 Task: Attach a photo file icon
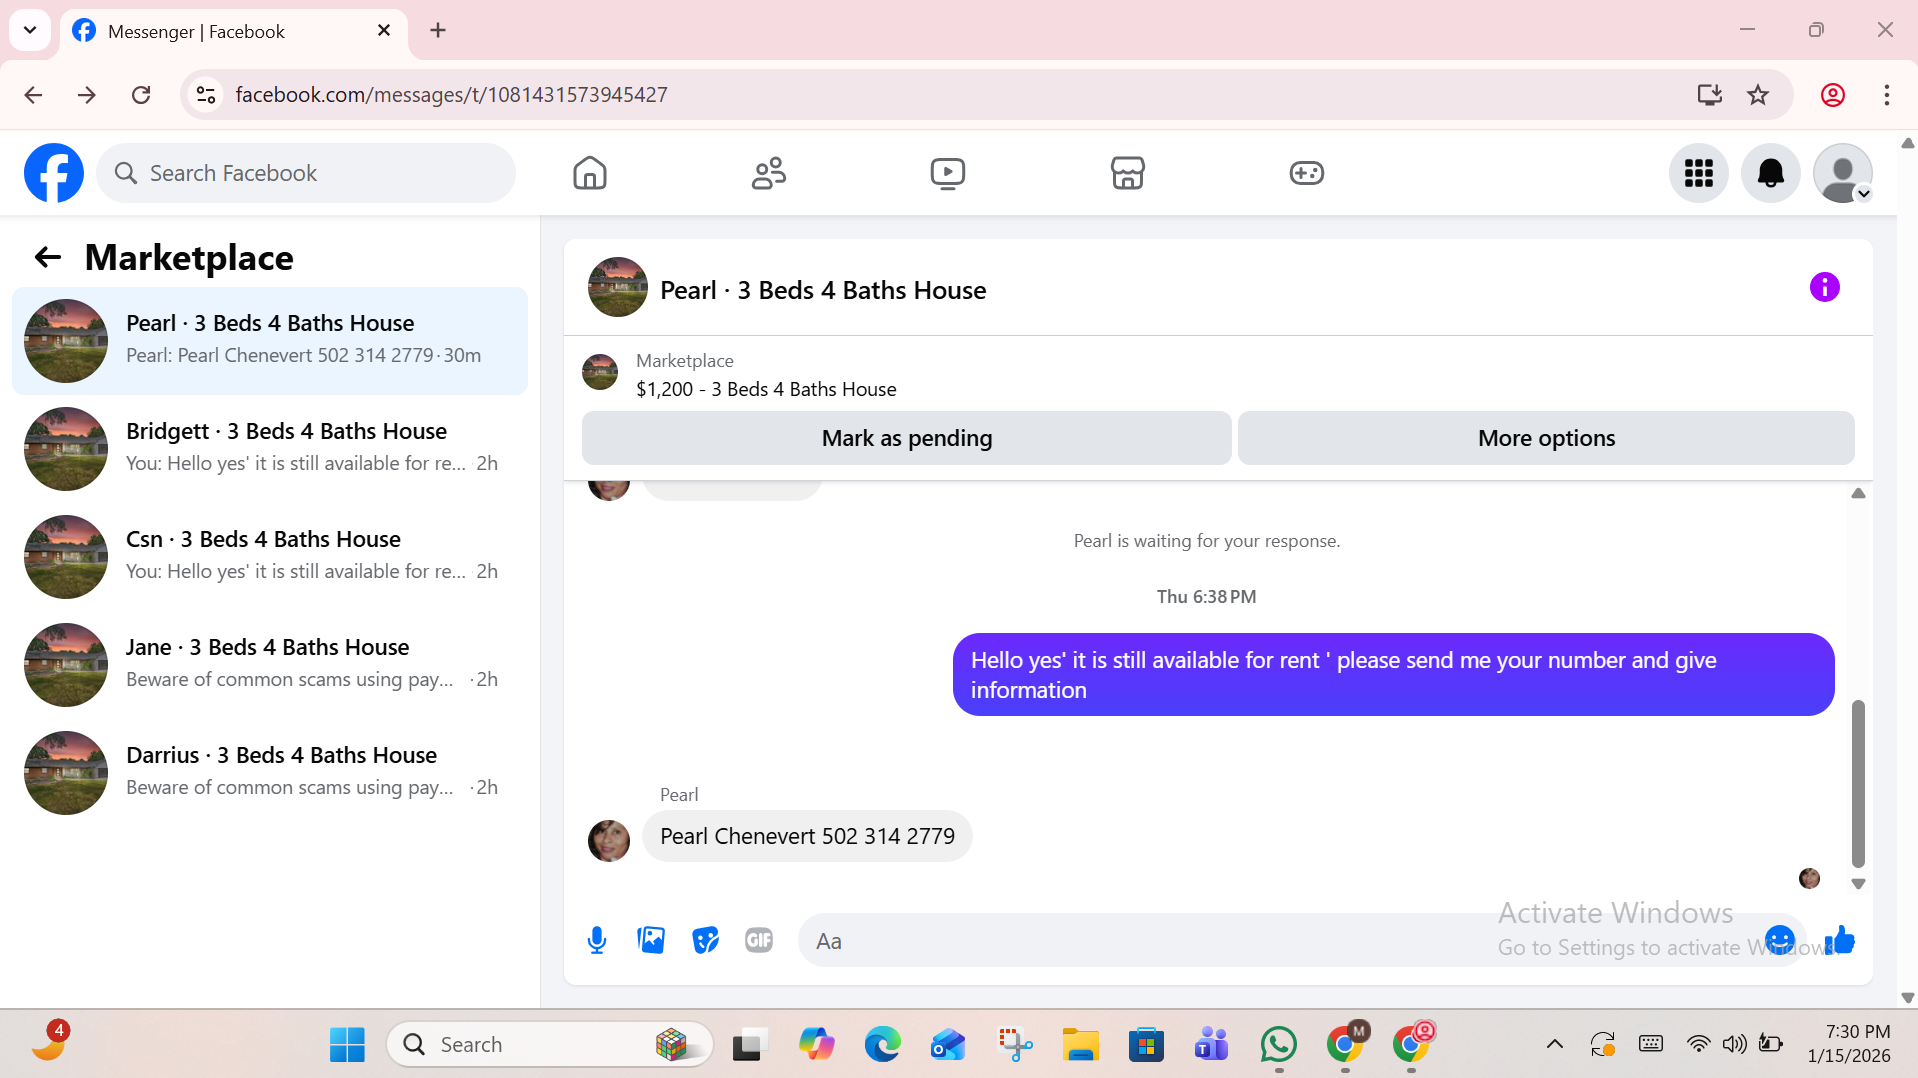(651, 940)
